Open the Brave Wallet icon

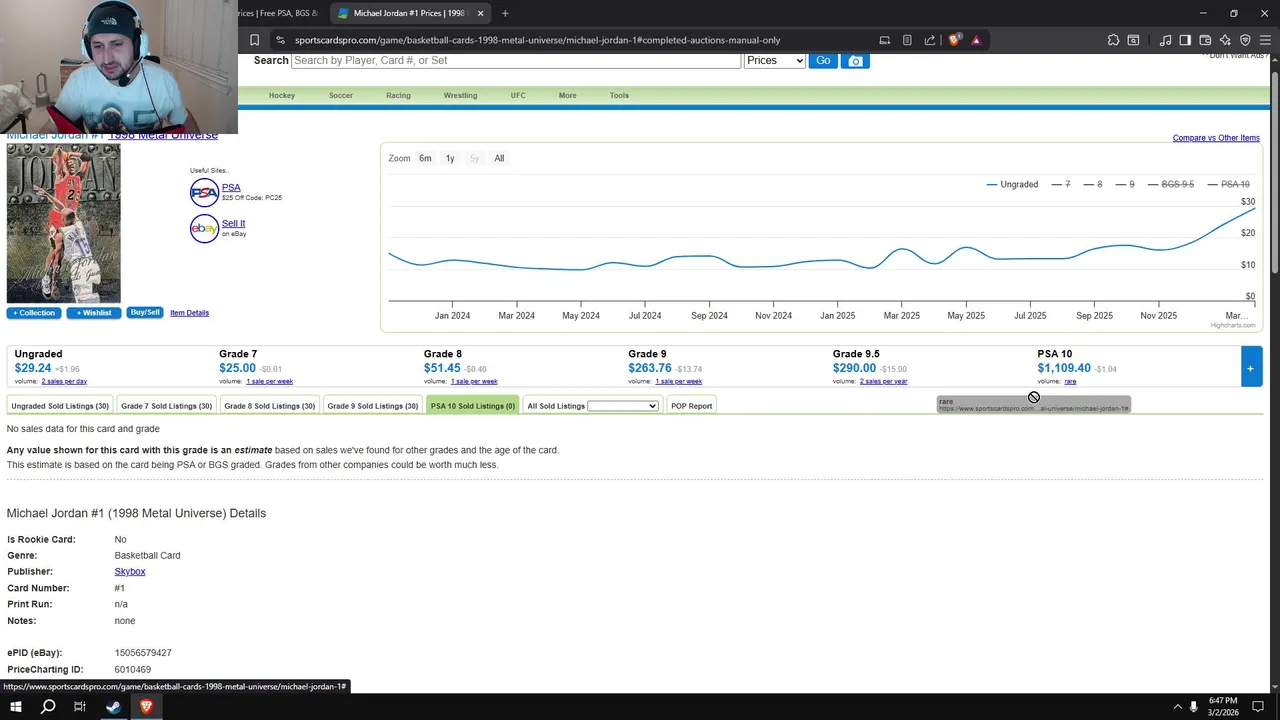point(1205,40)
